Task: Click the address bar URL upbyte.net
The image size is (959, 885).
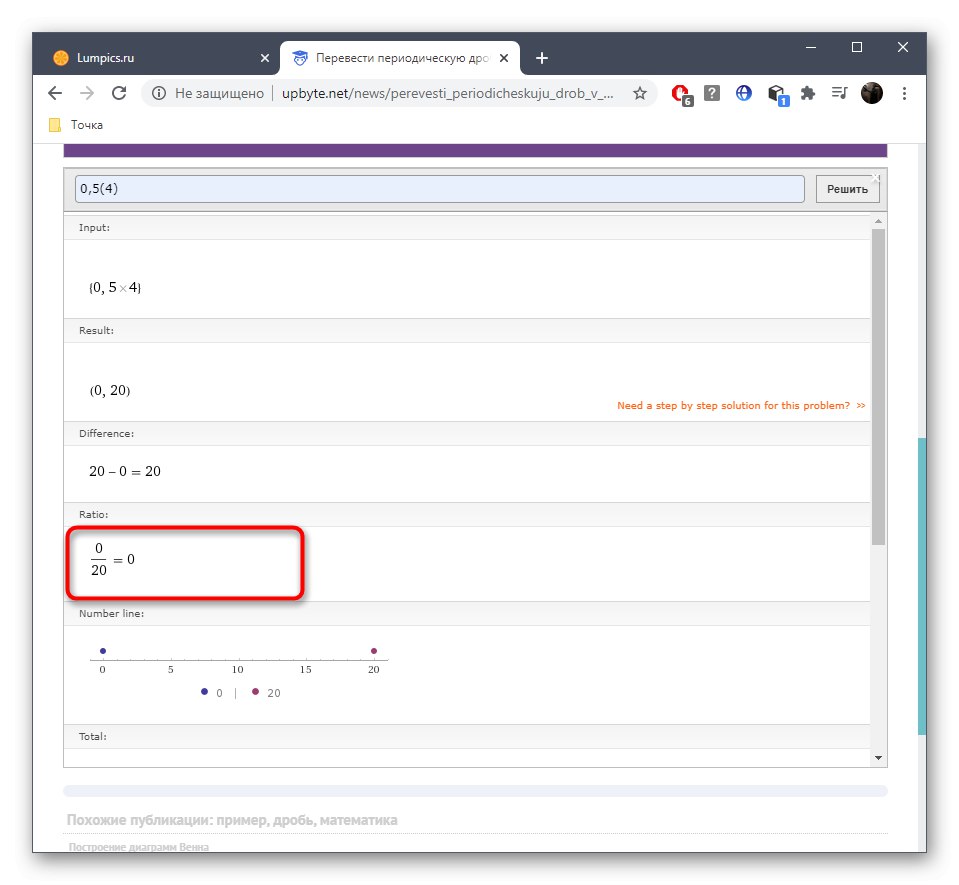Action: [x=447, y=93]
